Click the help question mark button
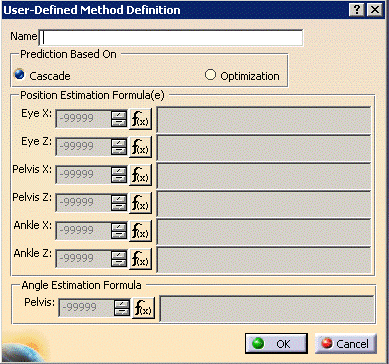 click(357, 10)
